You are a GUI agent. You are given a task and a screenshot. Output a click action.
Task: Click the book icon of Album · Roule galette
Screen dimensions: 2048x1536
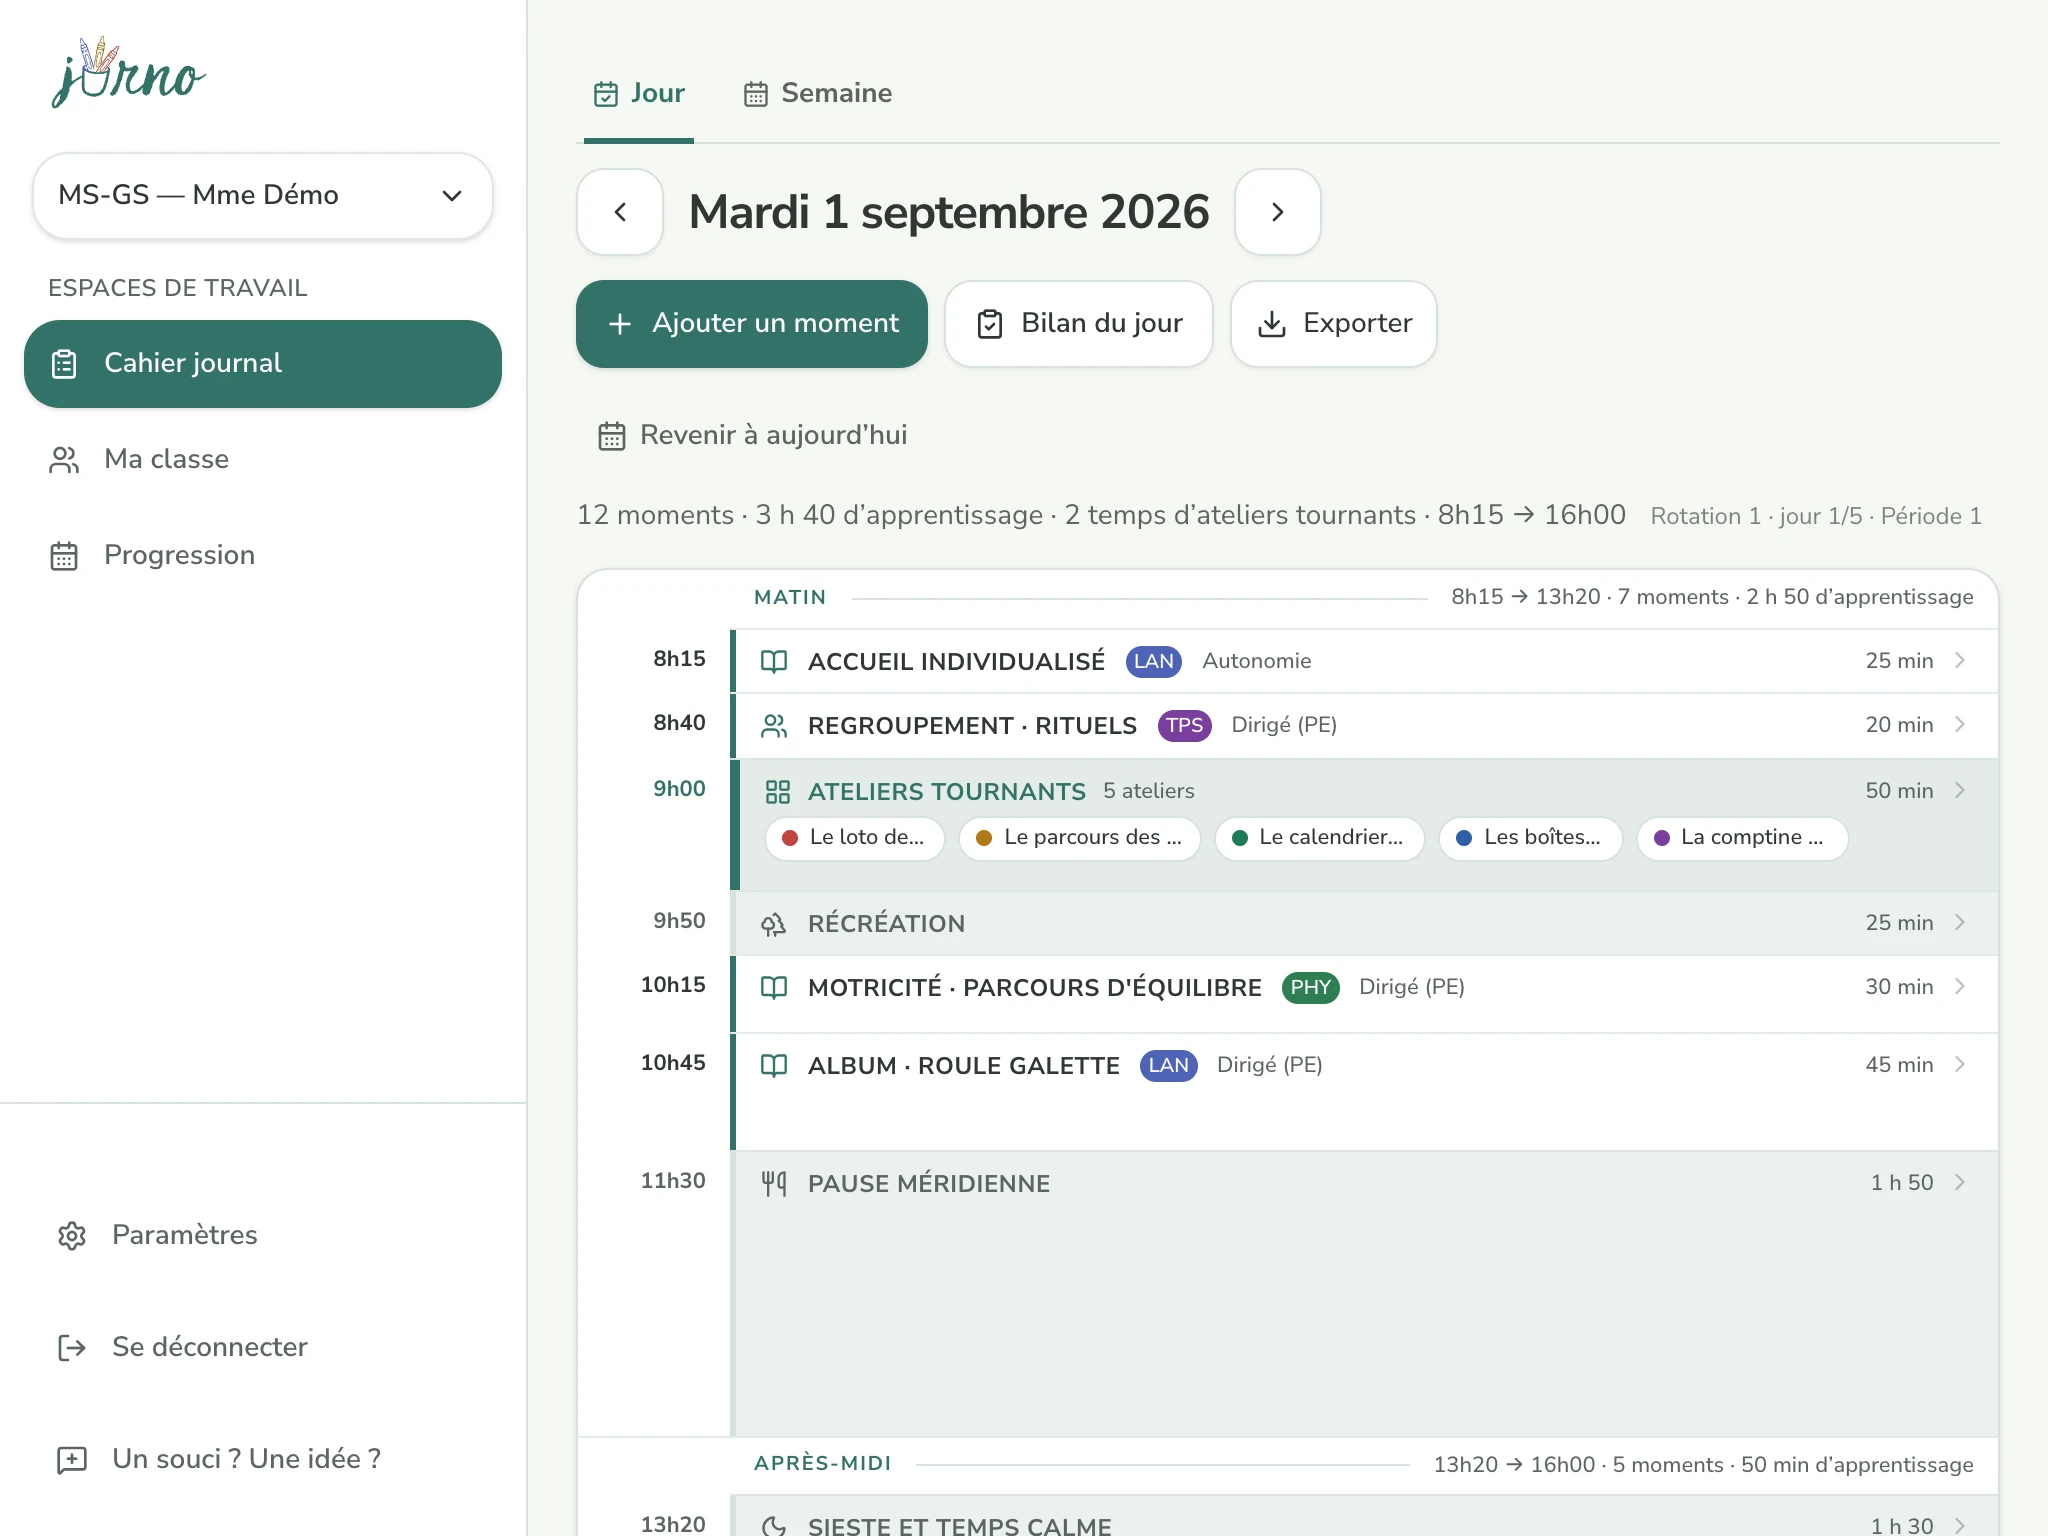click(x=774, y=1065)
